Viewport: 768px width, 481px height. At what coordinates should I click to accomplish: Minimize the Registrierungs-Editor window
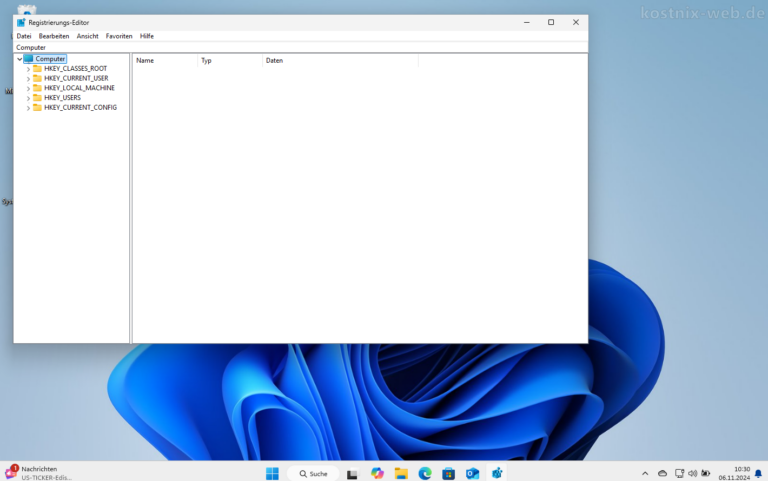point(527,23)
